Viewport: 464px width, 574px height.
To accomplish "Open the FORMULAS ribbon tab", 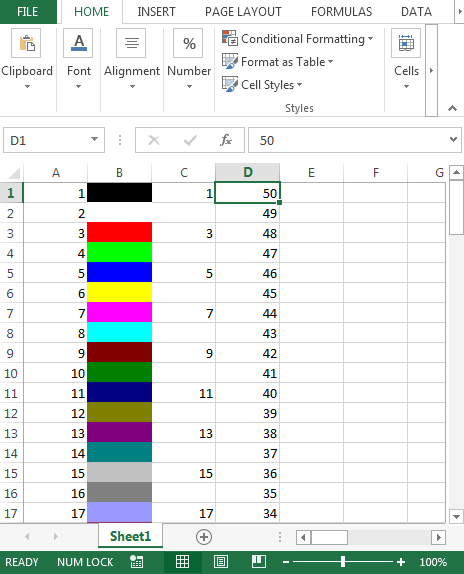I will [x=341, y=12].
